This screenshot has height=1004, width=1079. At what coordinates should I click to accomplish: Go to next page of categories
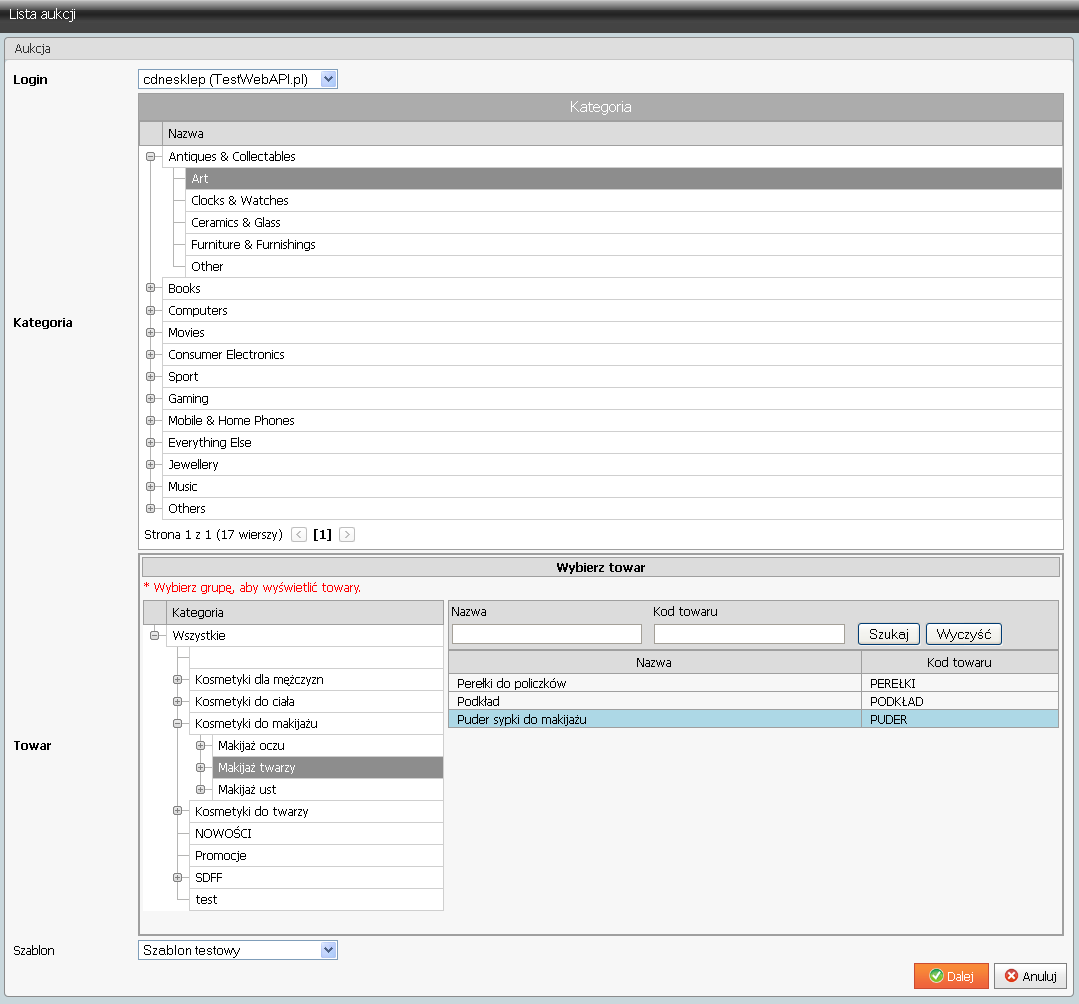coord(347,535)
